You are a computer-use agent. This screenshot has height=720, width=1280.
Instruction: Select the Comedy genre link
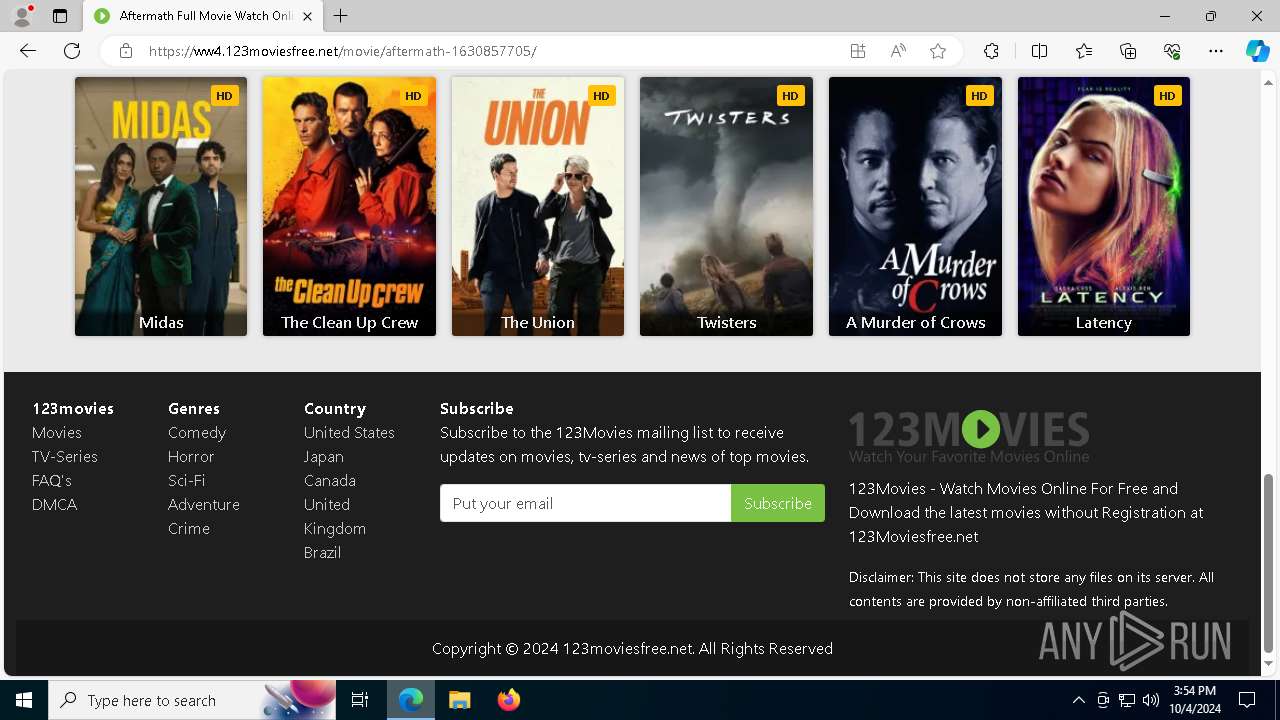coord(197,432)
